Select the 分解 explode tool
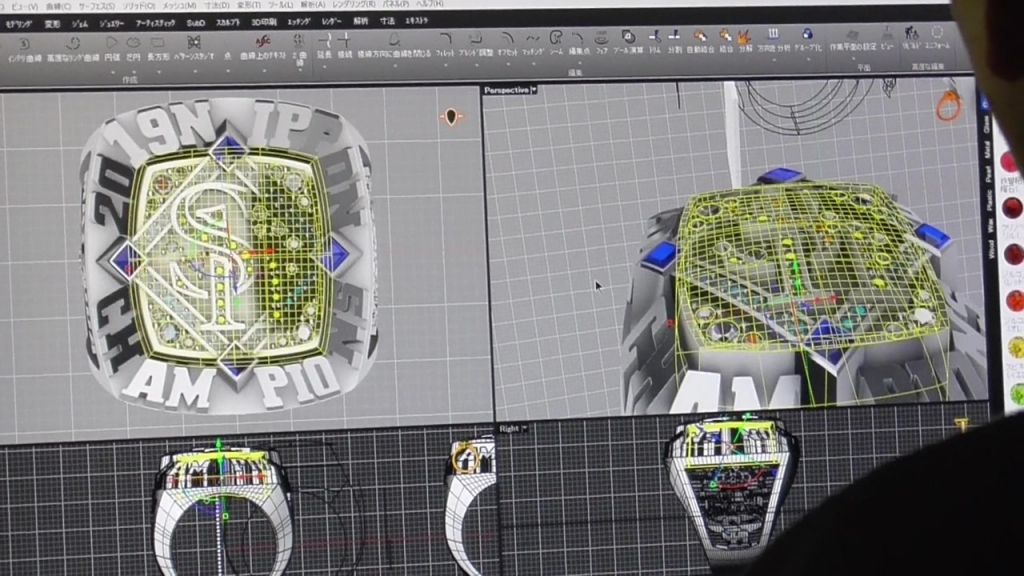Viewport: 1024px width, 576px height. coord(744,40)
